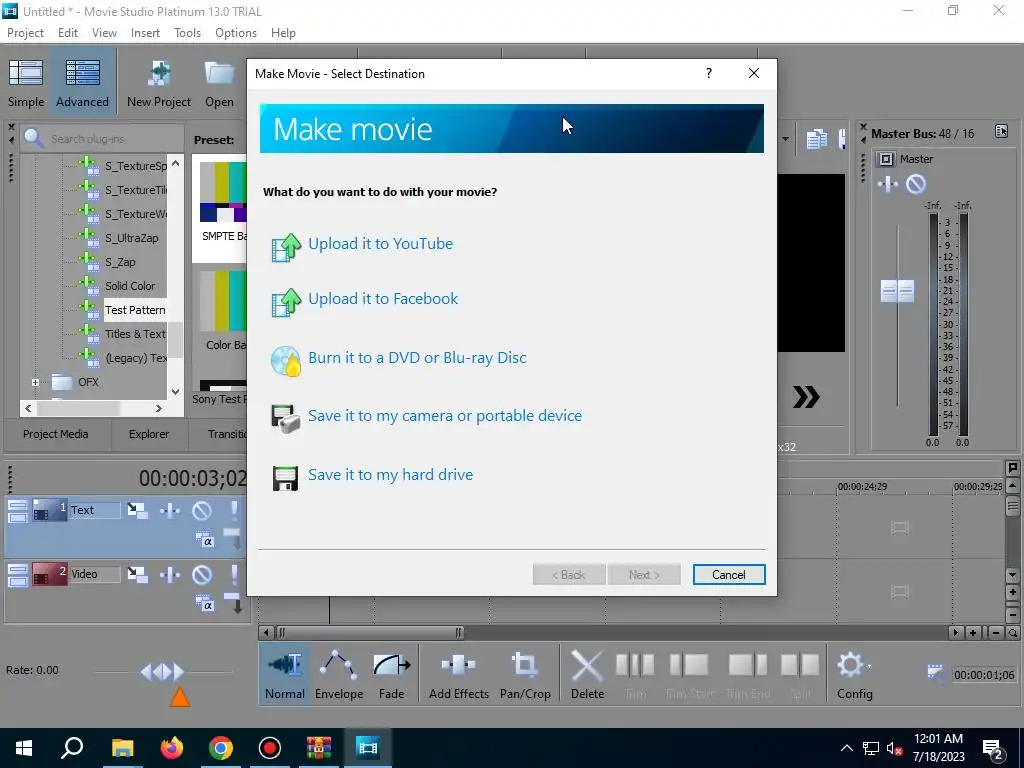Open the Options menu

(236, 33)
